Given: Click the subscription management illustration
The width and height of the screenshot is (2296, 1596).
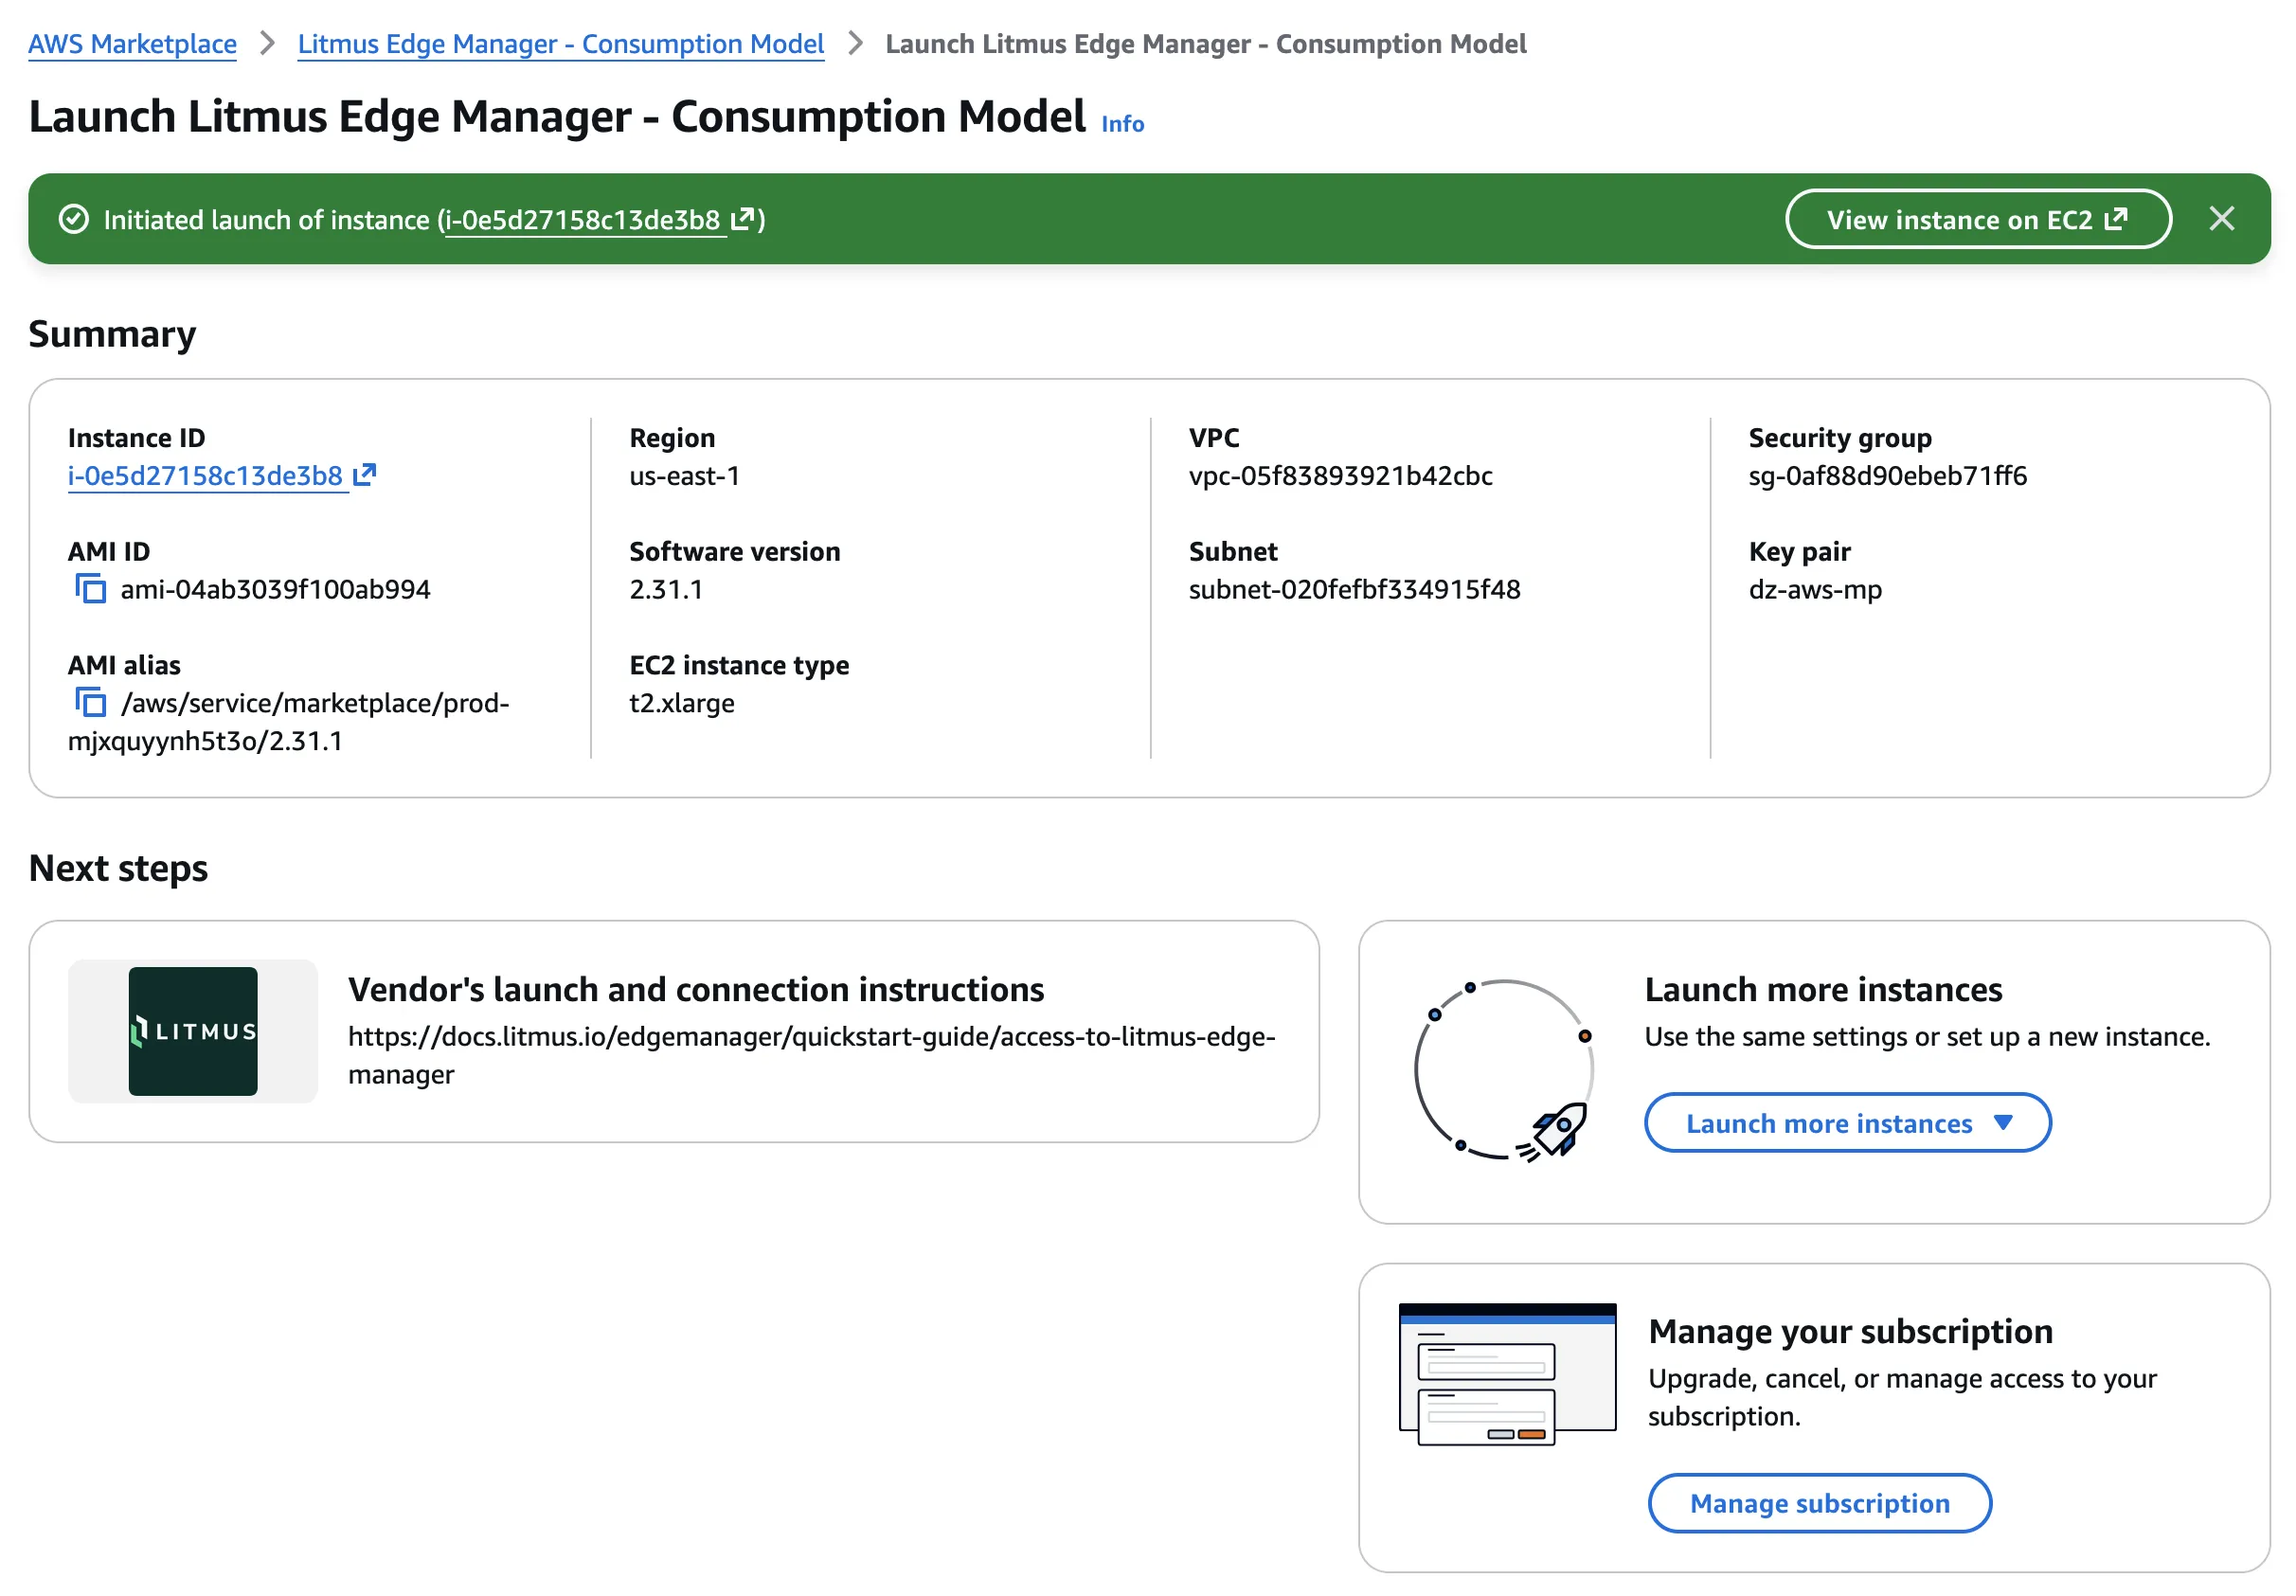Looking at the screenshot, I should tap(1507, 1374).
